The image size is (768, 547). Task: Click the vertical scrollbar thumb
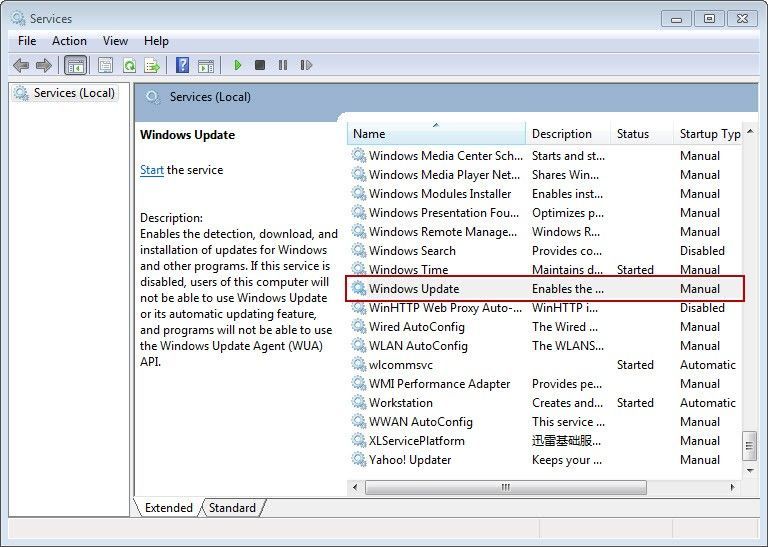pos(749,446)
